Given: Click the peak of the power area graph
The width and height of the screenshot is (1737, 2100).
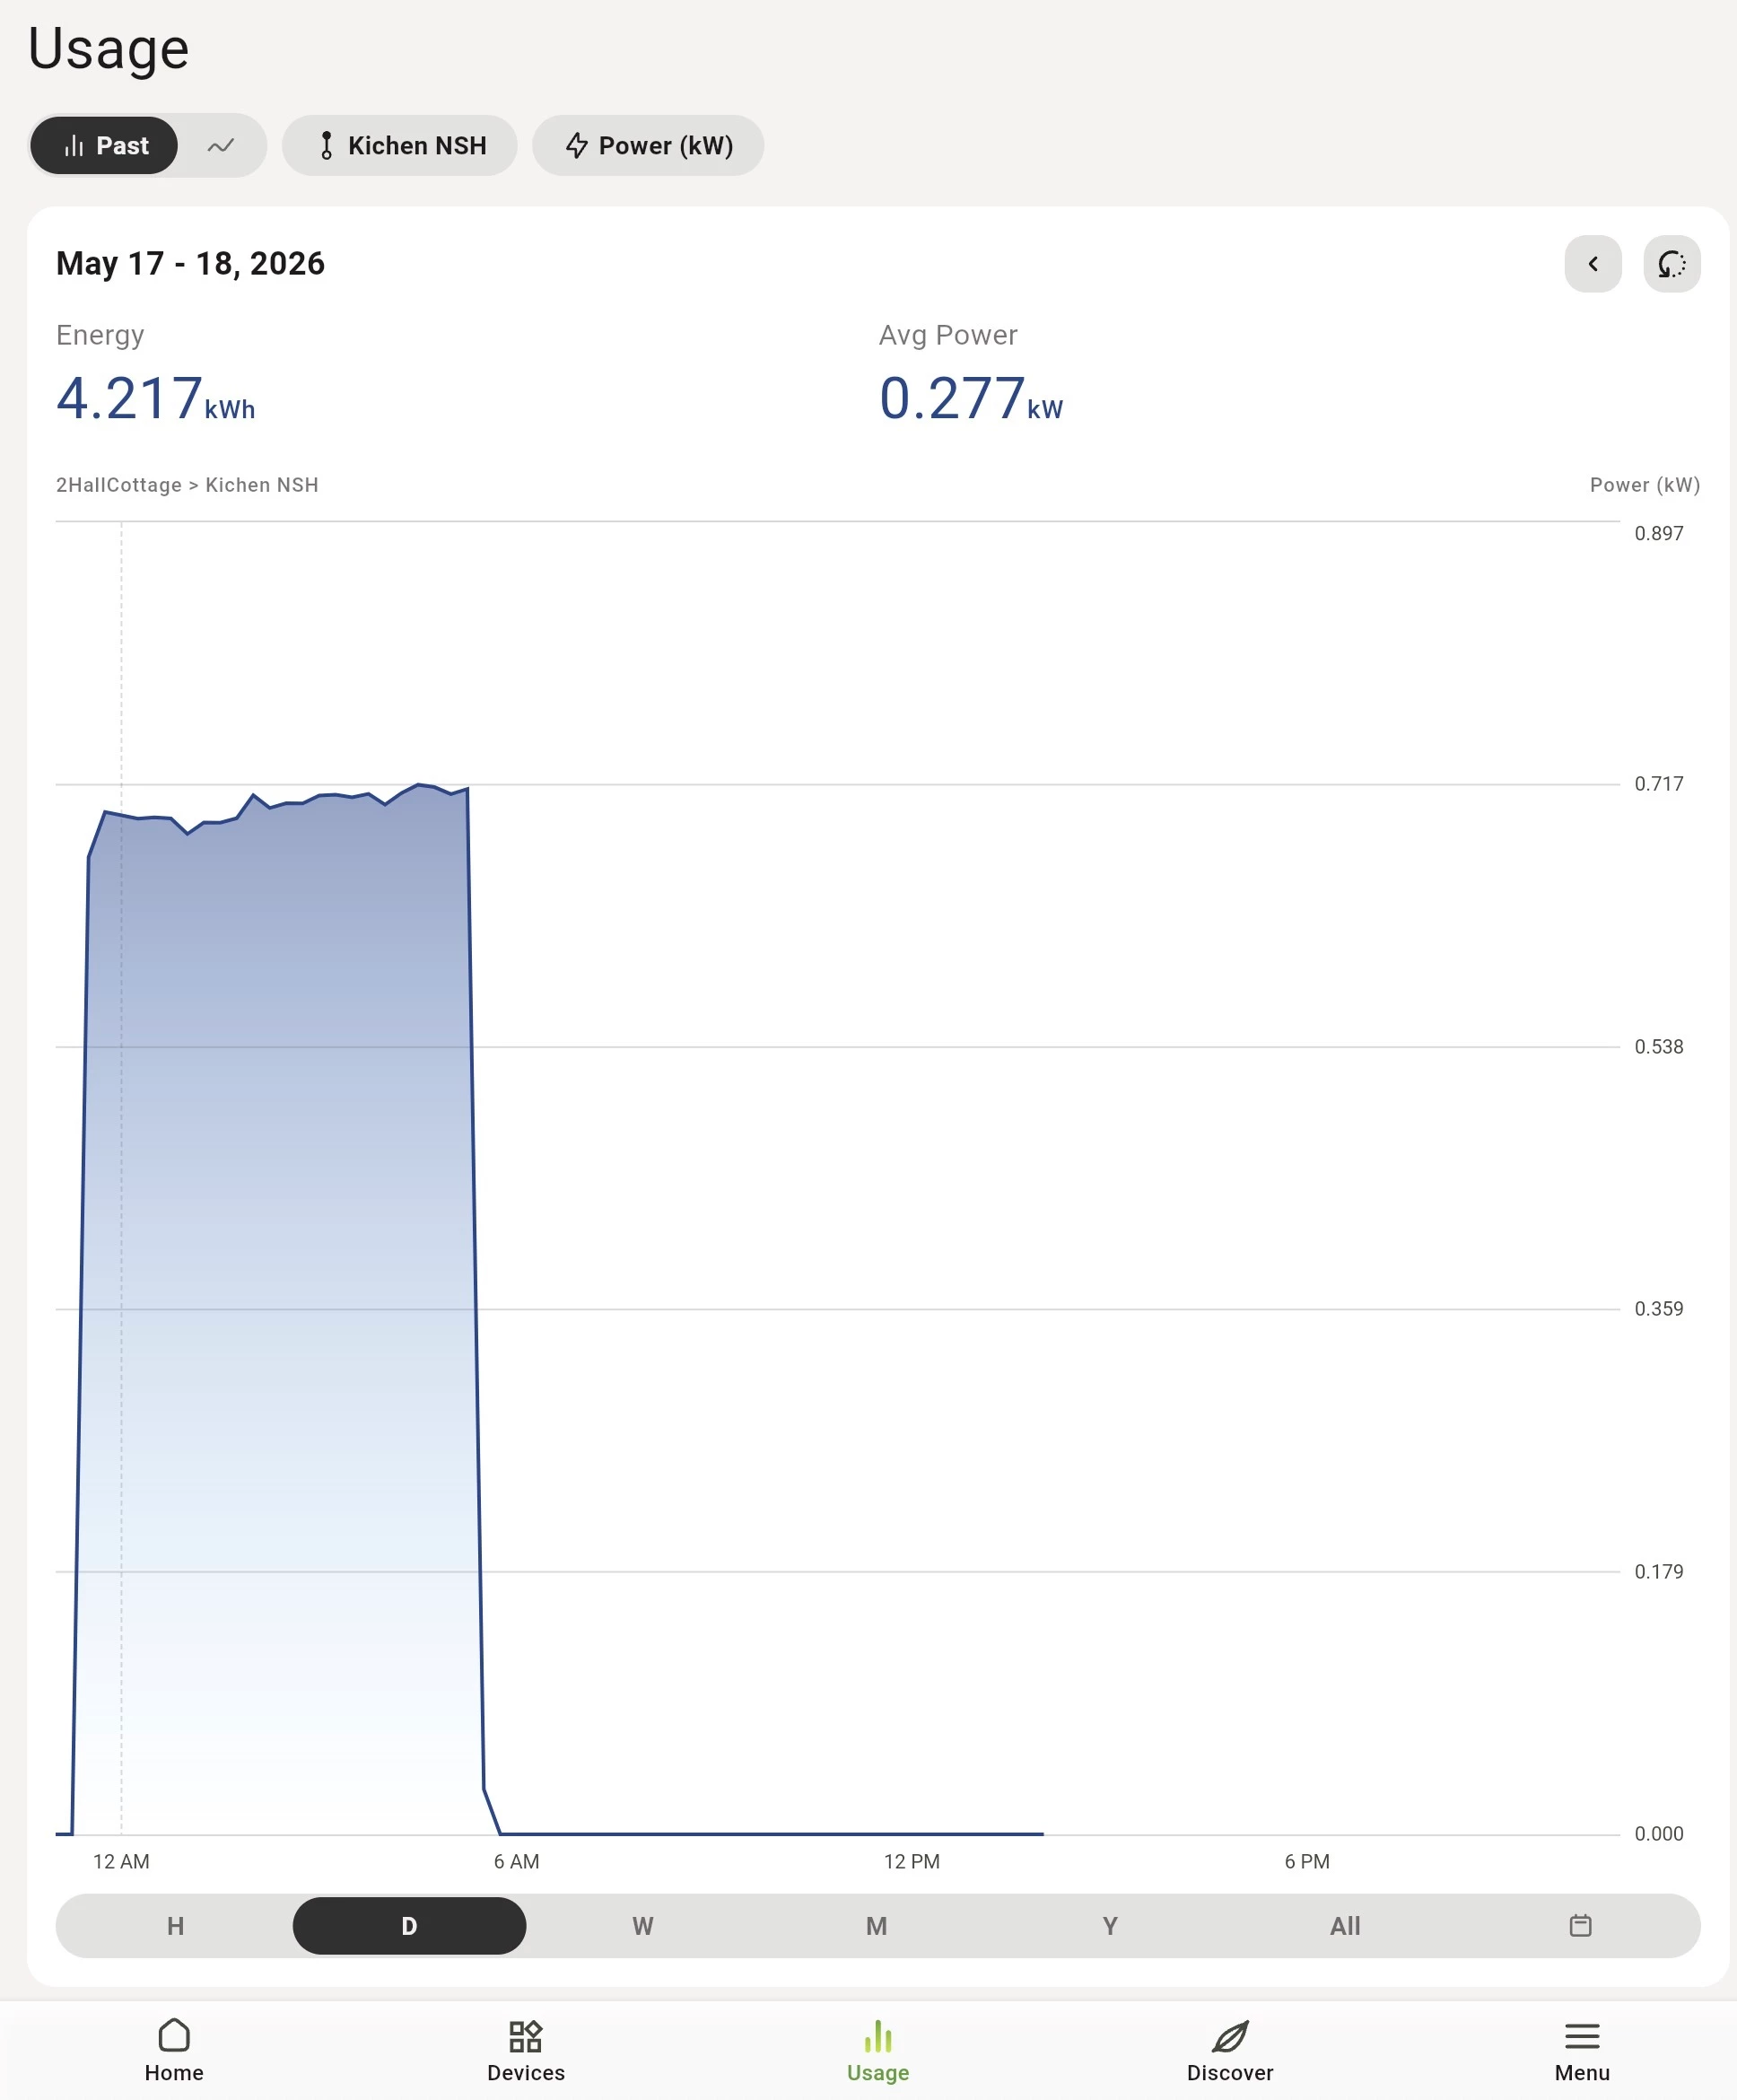Looking at the screenshot, I should tap(418, 785).
